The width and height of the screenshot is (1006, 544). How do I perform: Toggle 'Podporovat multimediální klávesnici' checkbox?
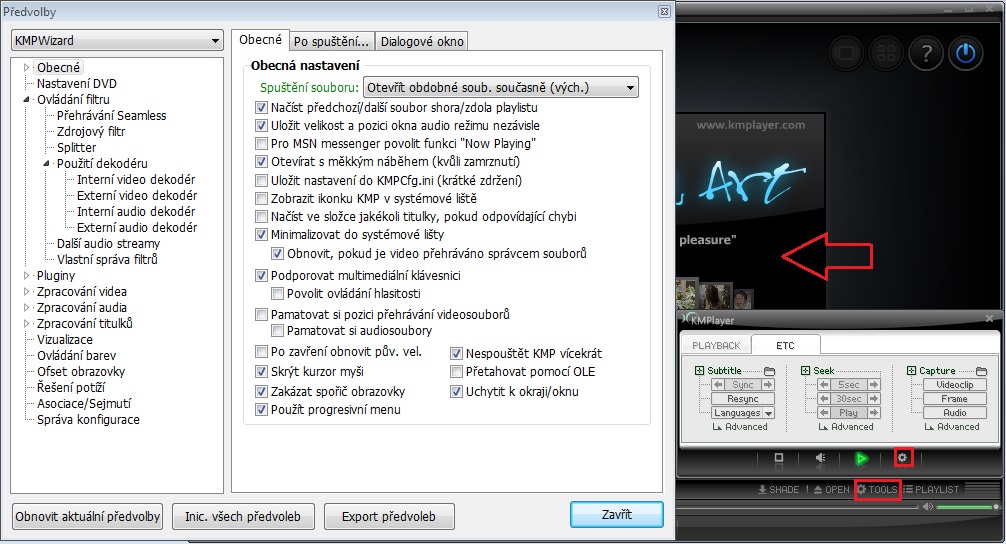(261, 276)
